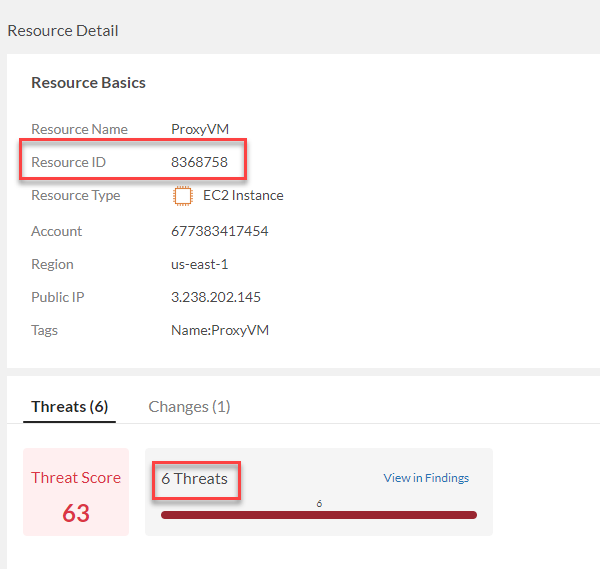The width and height of the screenshot is (600, 569).
Task: Click the Threat Score 63 card
Action: point(76,492)
